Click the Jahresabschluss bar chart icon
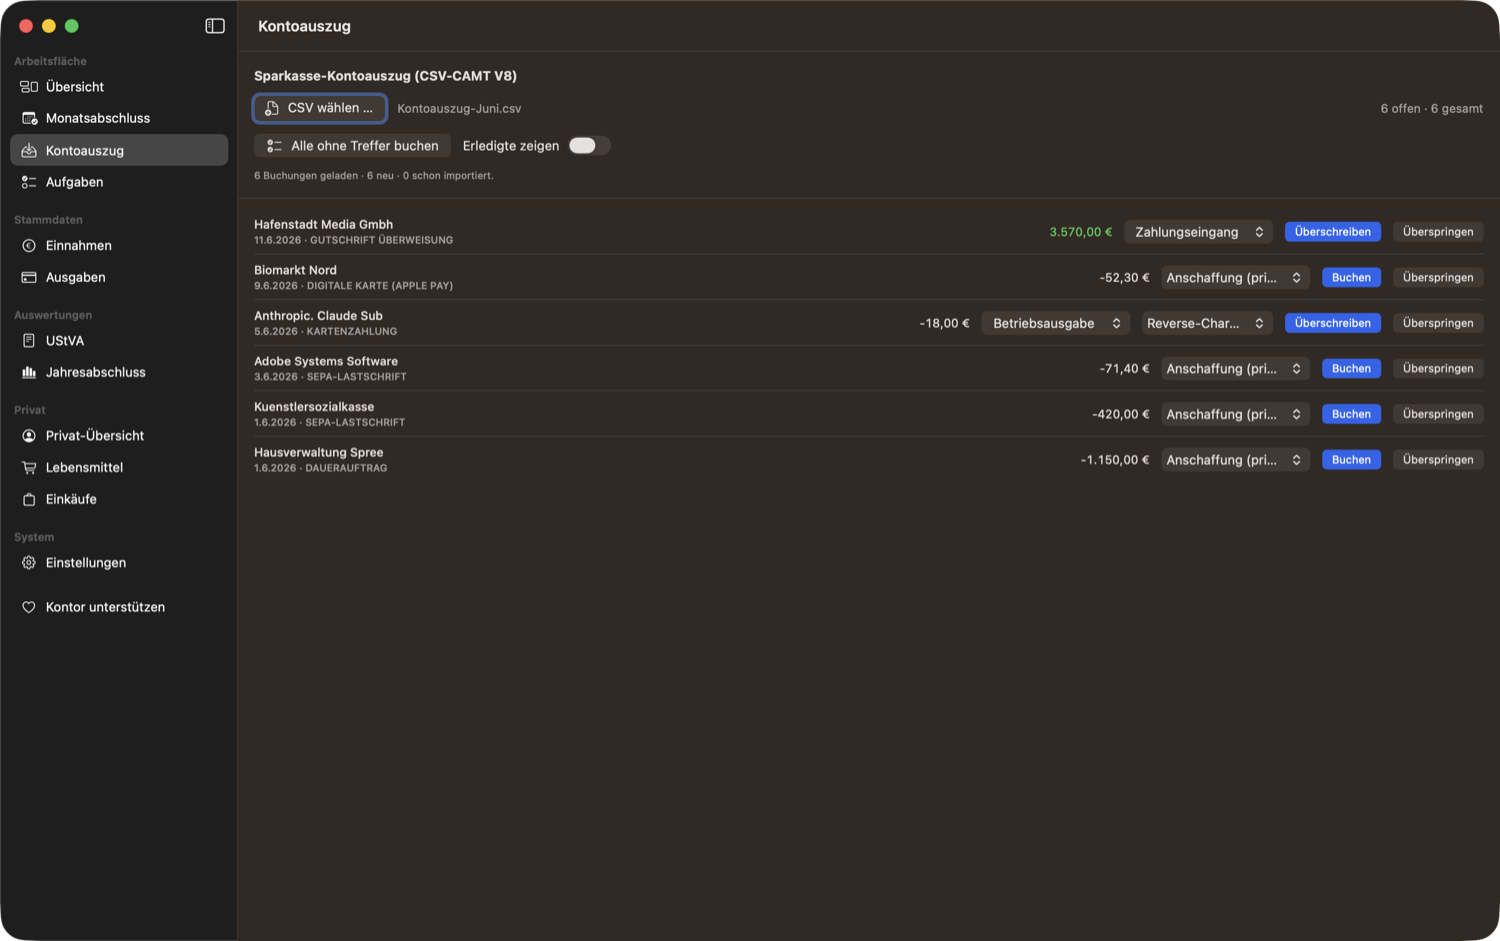The width and height of the screenshot is (1500, 941). (x=29, y=372)
